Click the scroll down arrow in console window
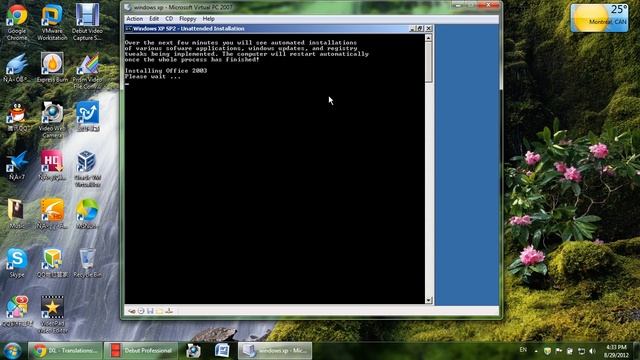Image resolution: width=640 pixels, height=360 pixels. point(428,300)
